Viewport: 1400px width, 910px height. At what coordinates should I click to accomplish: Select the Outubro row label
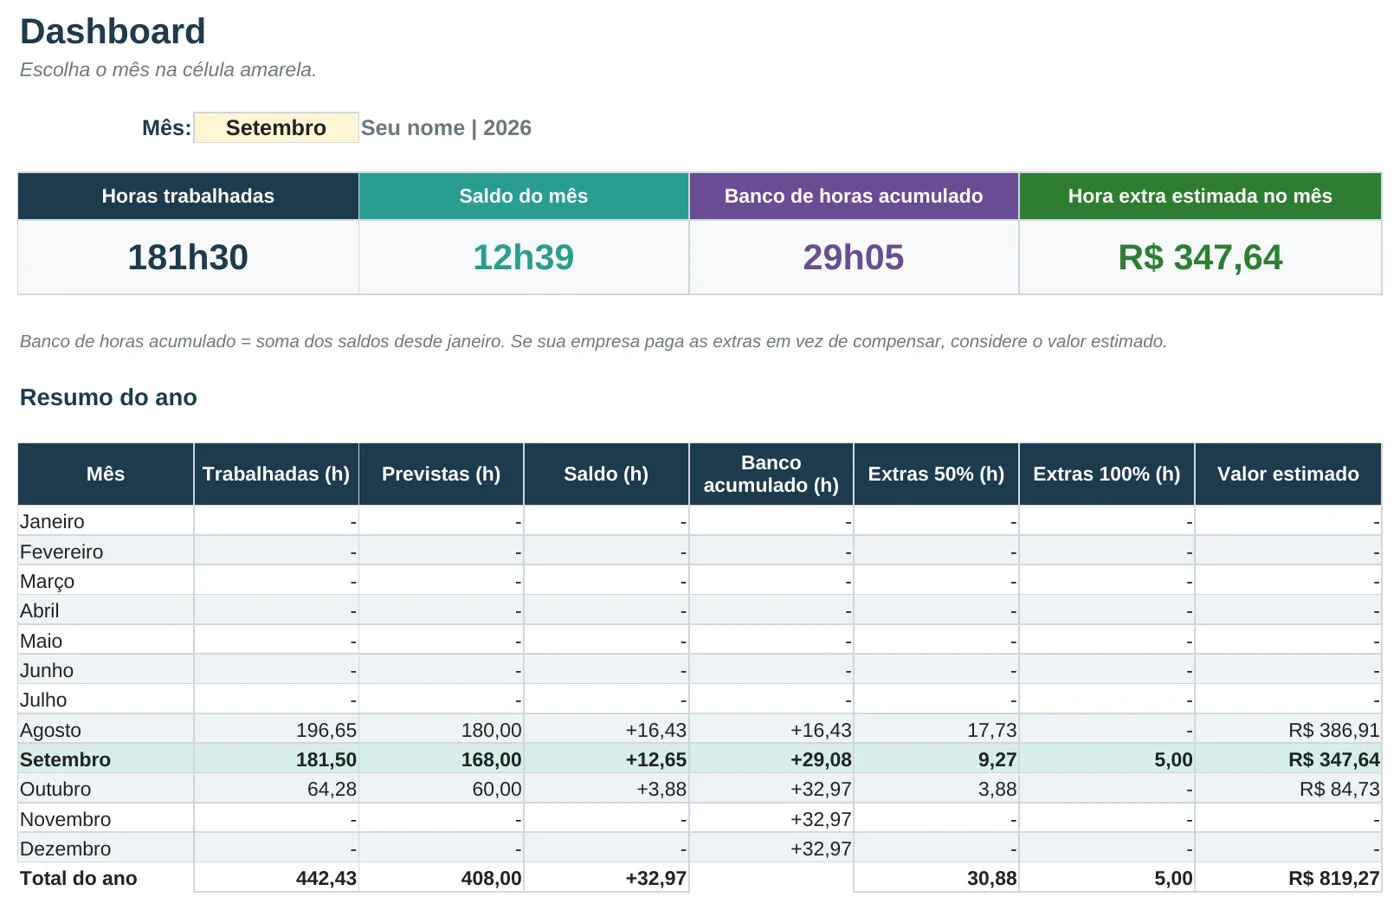(56, 790)
